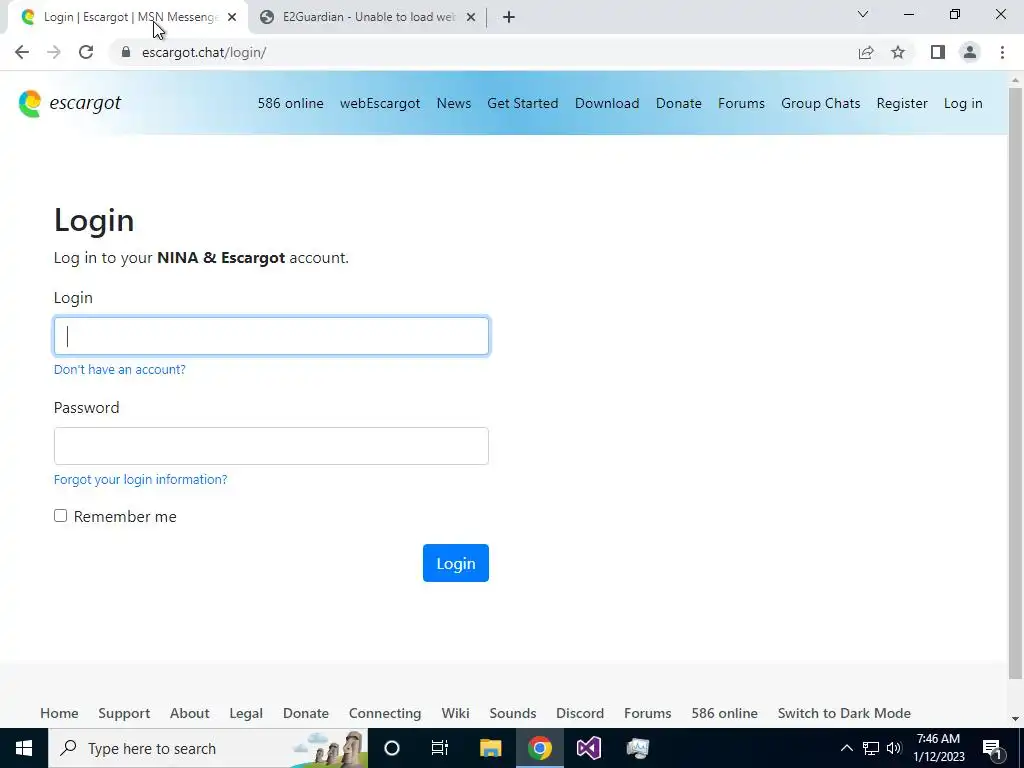This screenshot has width=1024, height=768.
Task: Click the footer 586 online link
Action: click(724, 713)
